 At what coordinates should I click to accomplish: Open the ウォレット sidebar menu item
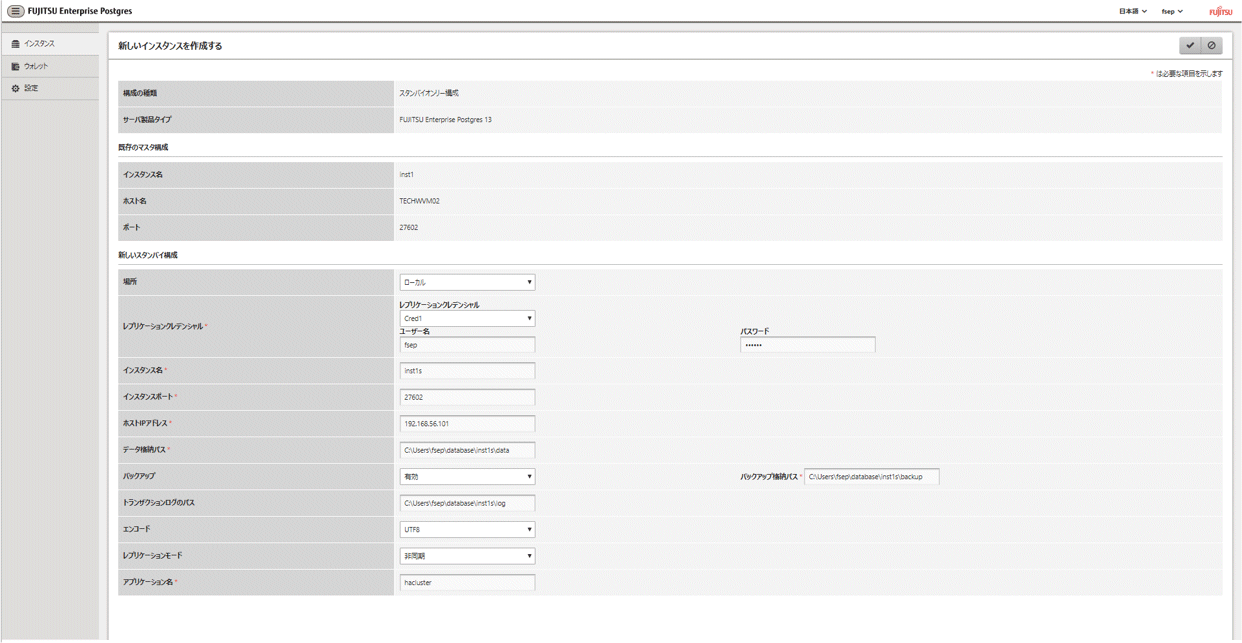[50, 66]
